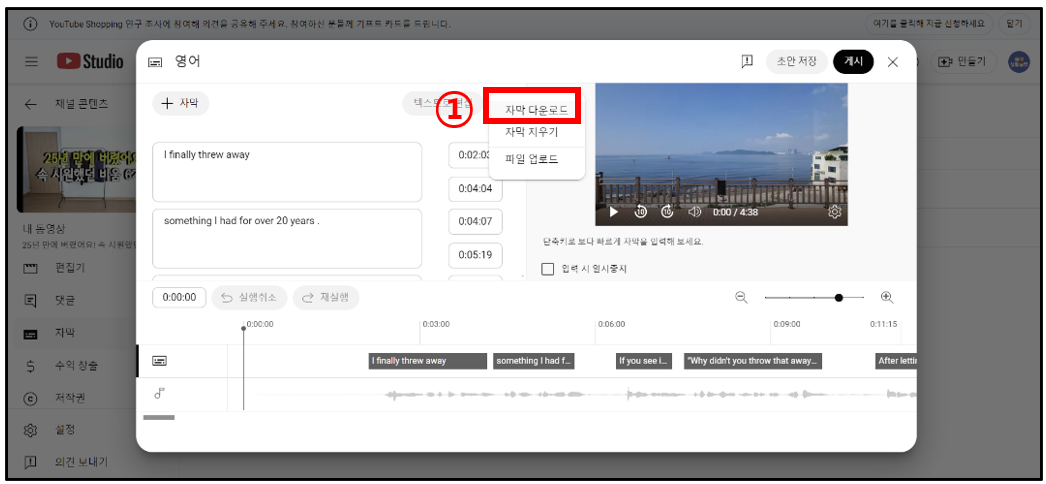Screen dimensions: 1046x484
Task: Select the 'After lettin' timeline clip
Action: click(896, 361)
